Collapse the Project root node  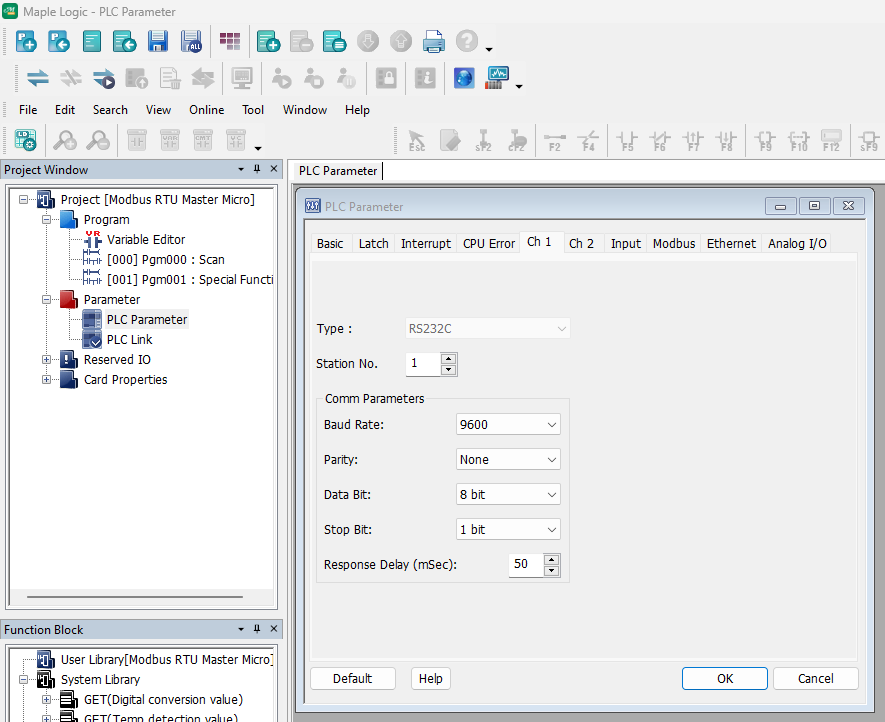(23, 199)
